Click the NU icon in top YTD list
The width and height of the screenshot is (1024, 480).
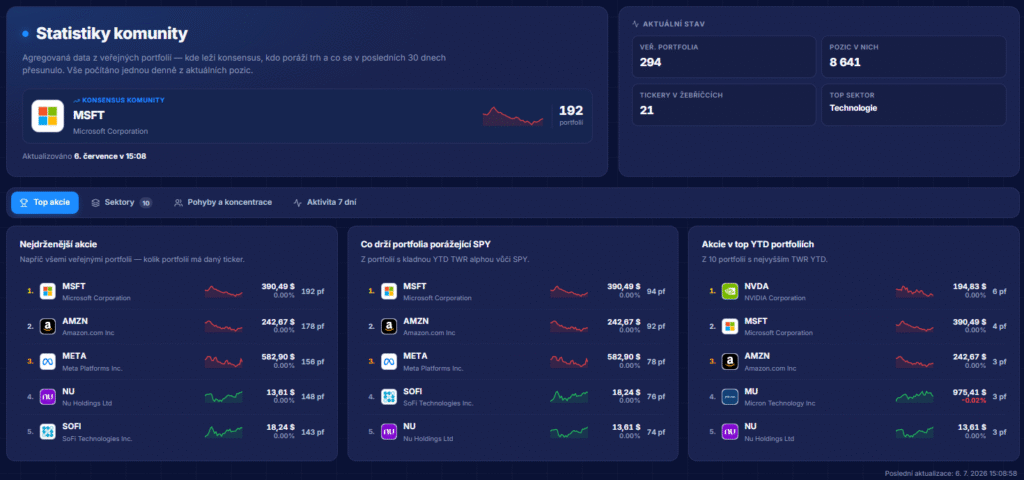[730, 432]
